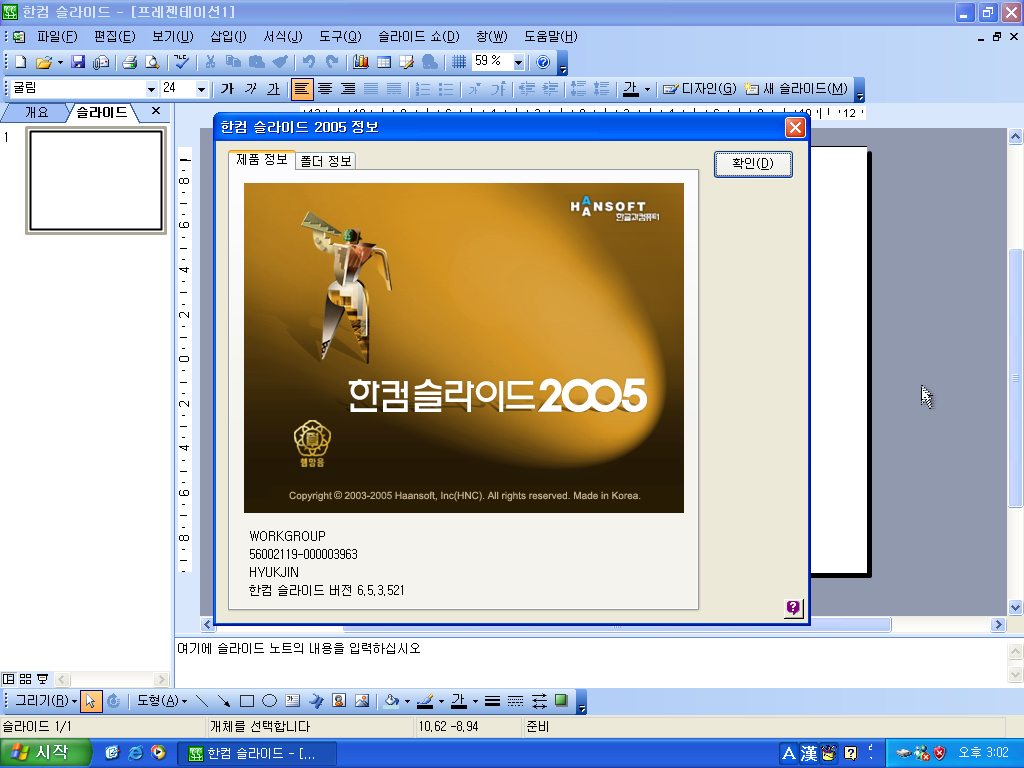The width and height of the screenshot is (1024, 768).
Task: Expand the zoom percentage dropdown showing 59 %
Action: (x=519, y=62)
